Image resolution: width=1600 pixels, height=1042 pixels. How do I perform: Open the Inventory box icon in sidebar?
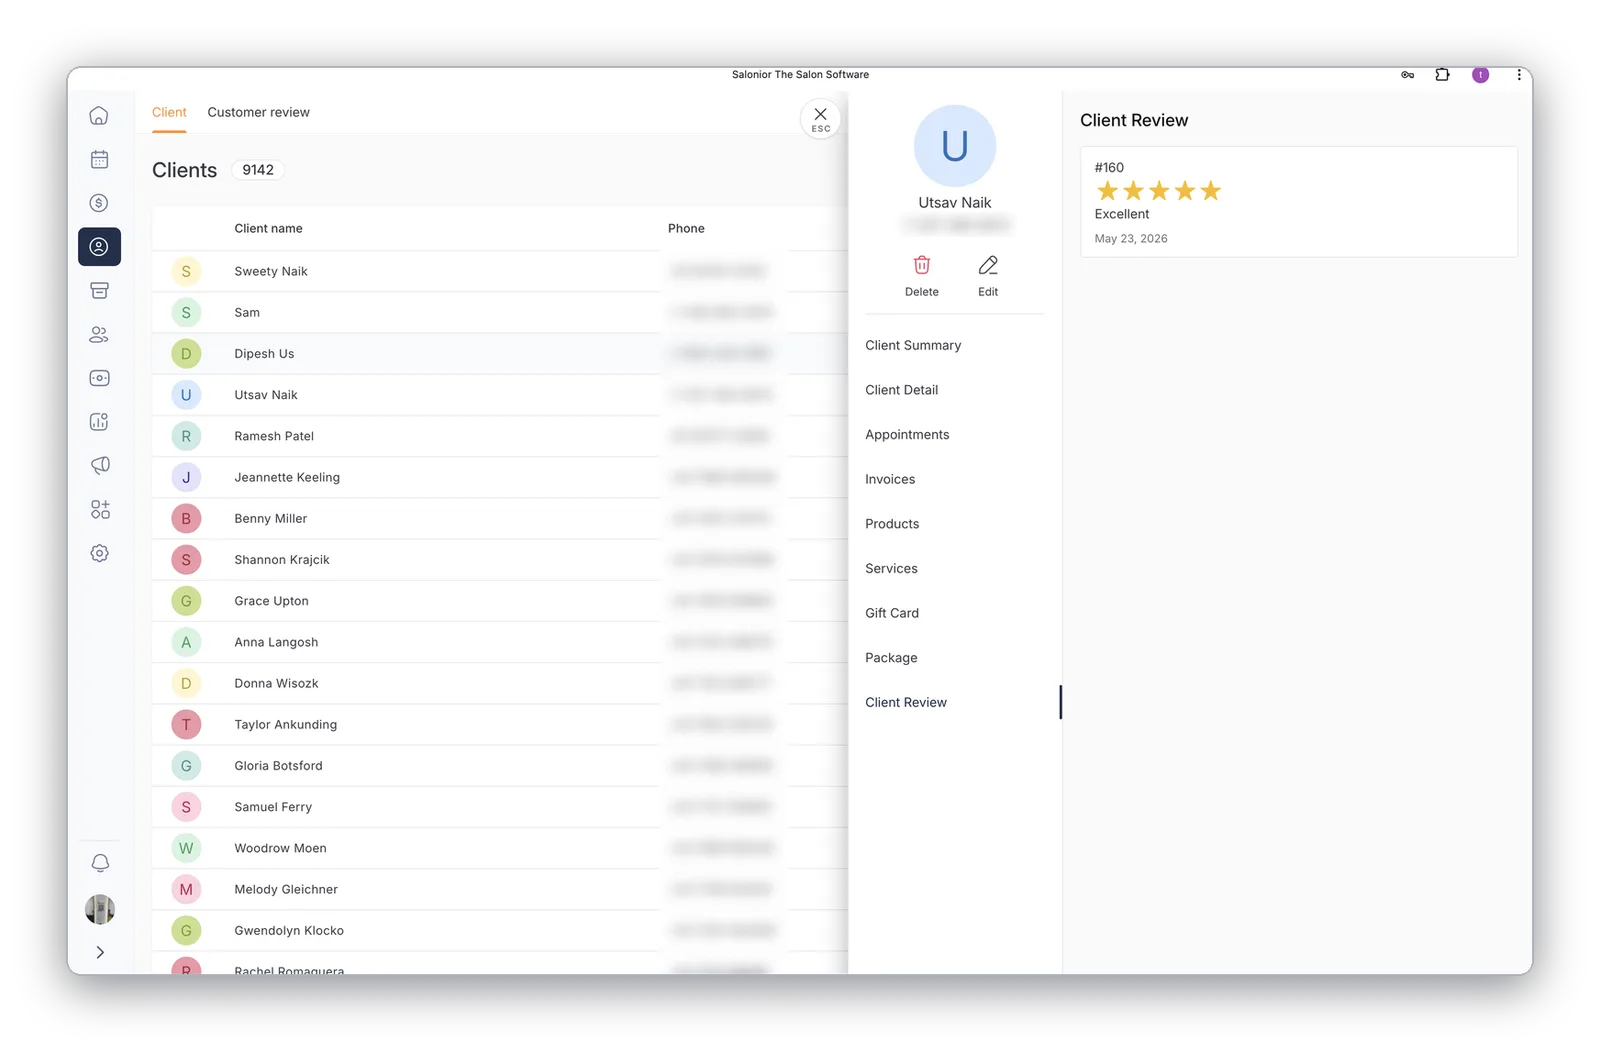[99, 291]
